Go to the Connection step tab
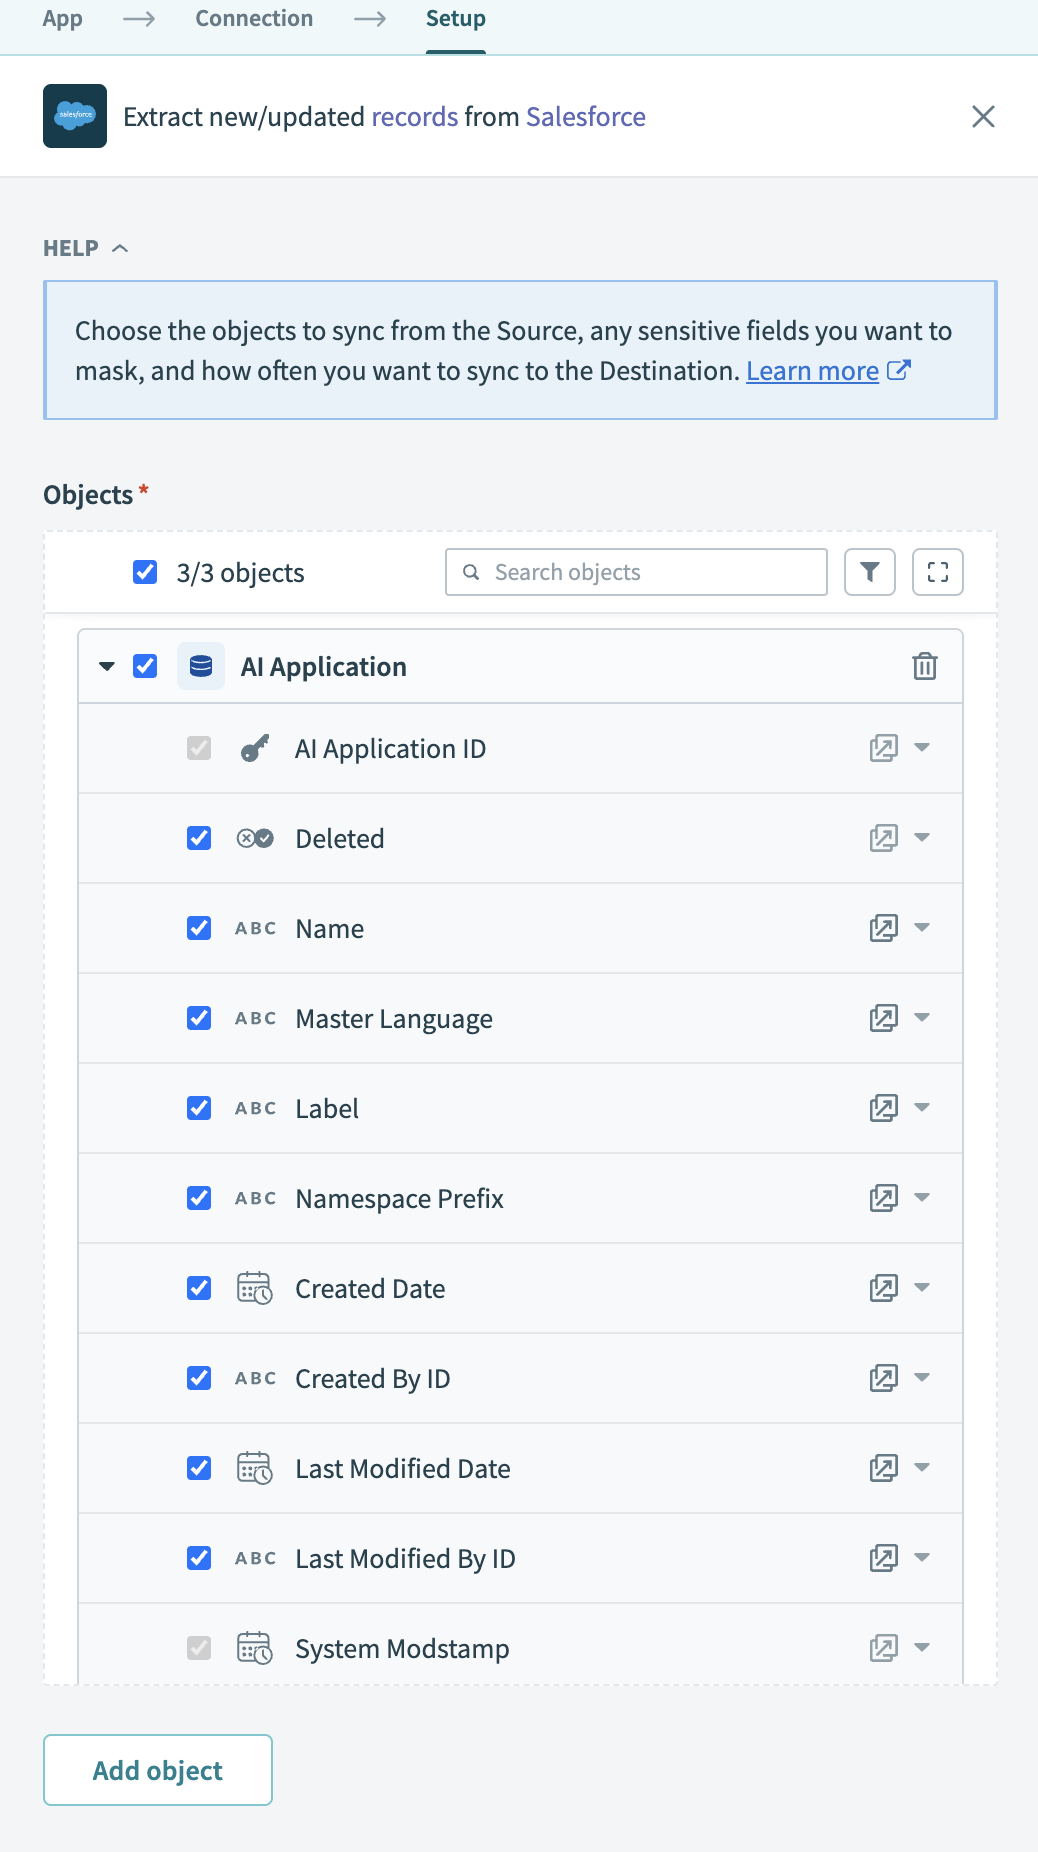The image size is (1038, 1852). (x=254, y=19)
